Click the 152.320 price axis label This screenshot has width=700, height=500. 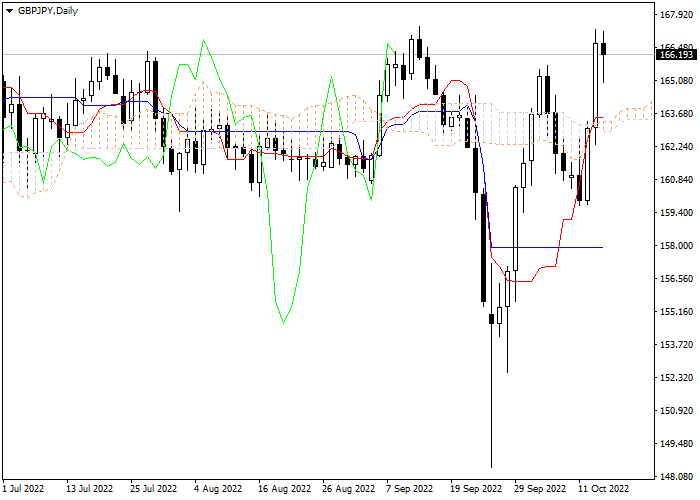pos(676,378)
